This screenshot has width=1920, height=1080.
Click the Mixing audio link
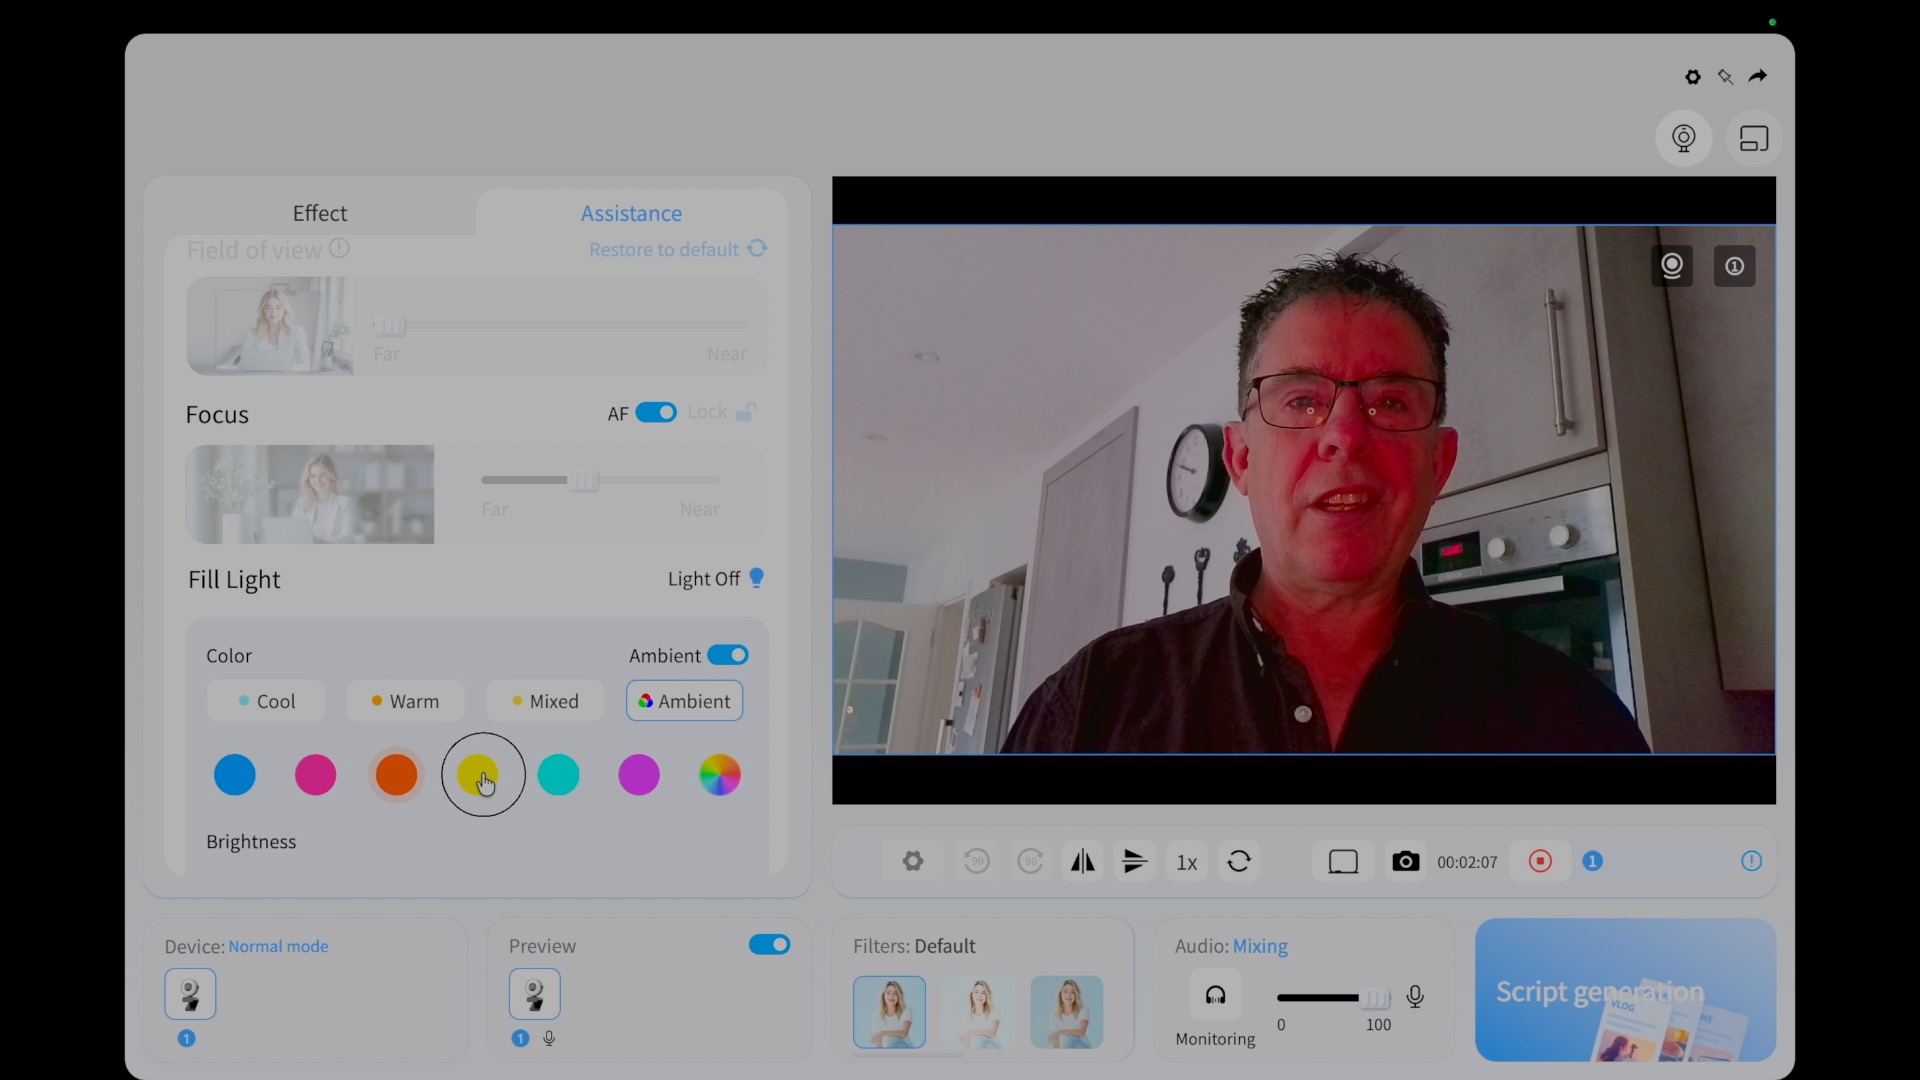(1260, 946)
